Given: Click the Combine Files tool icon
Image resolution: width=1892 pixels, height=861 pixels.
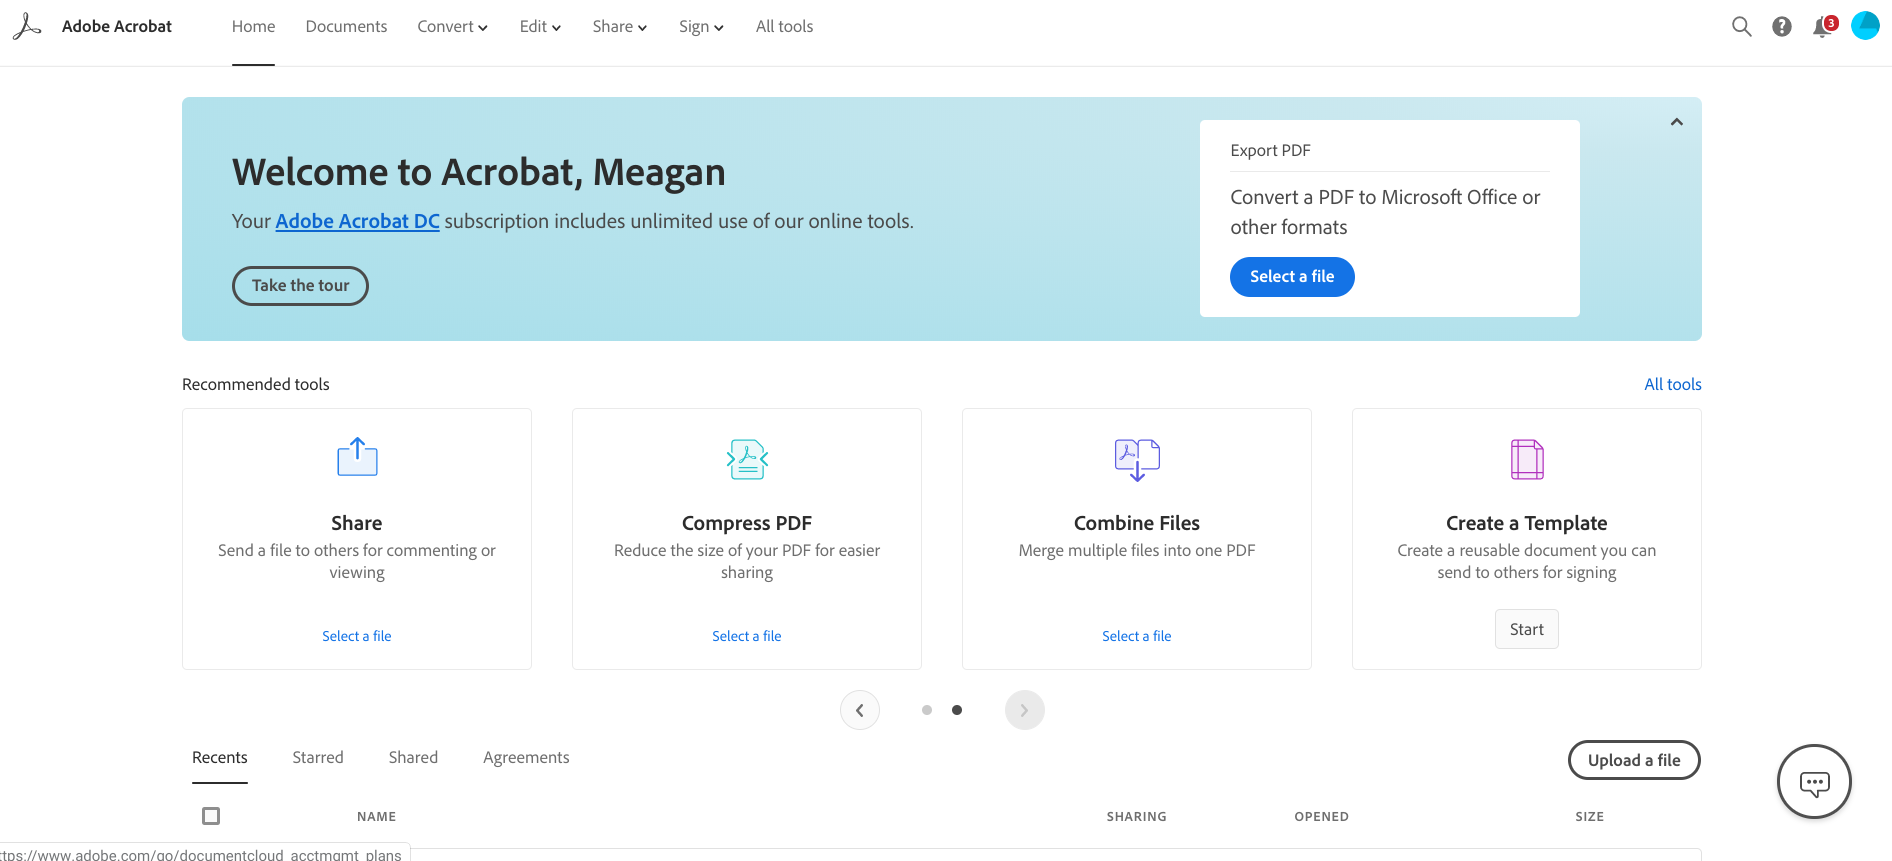Looking at the screenshot, I should (1137, 459).
